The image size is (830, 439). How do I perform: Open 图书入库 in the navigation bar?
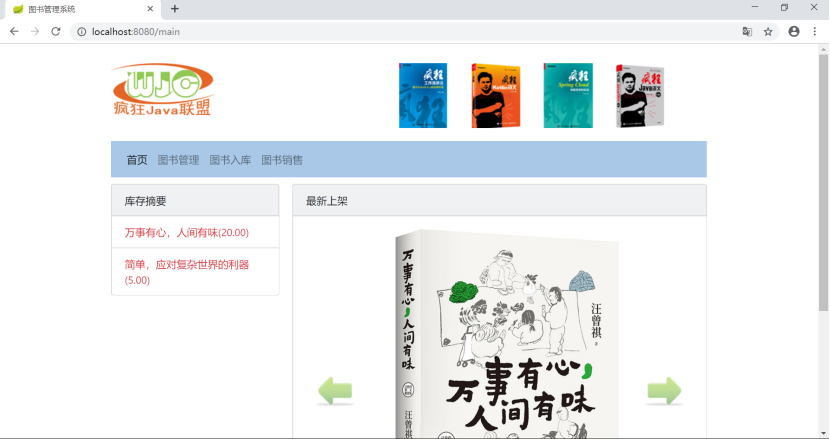click(230, 160)
